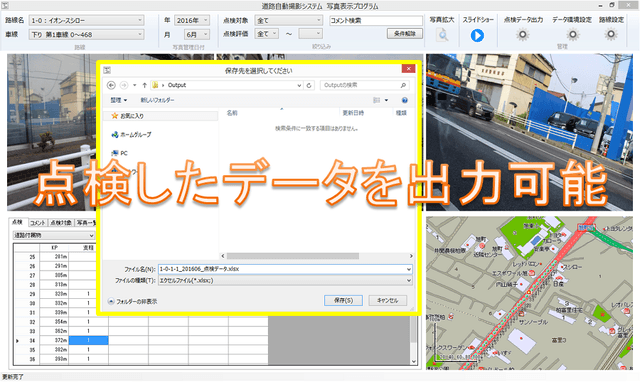Open the dialog help icon
Image resolution: width=640 pixels, height=383 pixels.
coord(404,100)
